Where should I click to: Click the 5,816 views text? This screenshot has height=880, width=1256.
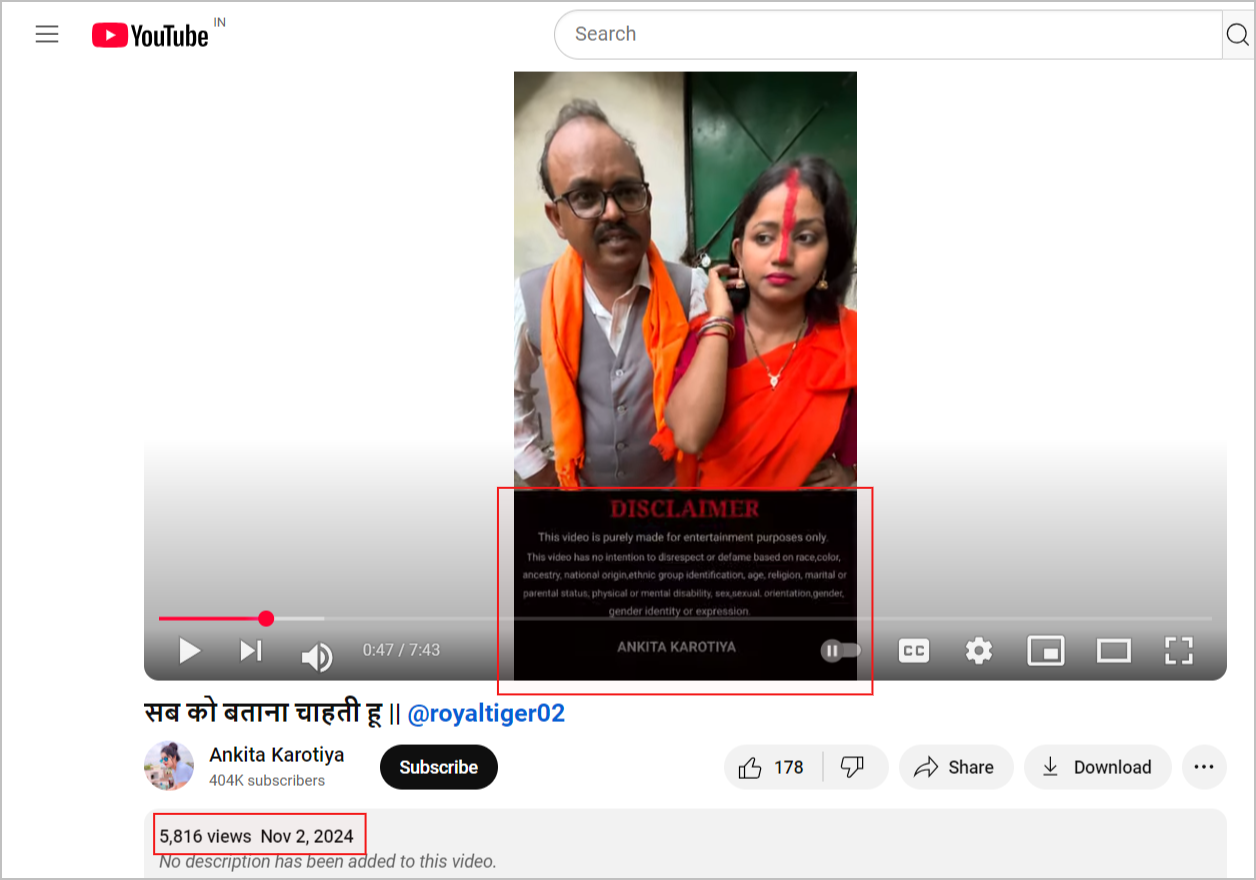(205, 836)
